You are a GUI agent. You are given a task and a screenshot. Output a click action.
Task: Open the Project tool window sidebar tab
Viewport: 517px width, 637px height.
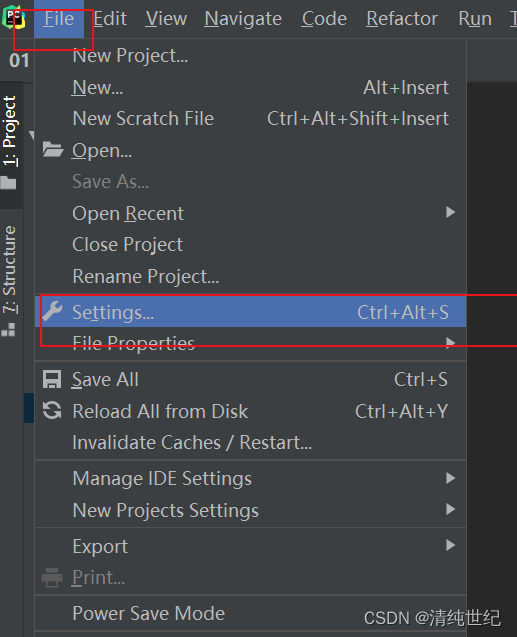[10, 143]
